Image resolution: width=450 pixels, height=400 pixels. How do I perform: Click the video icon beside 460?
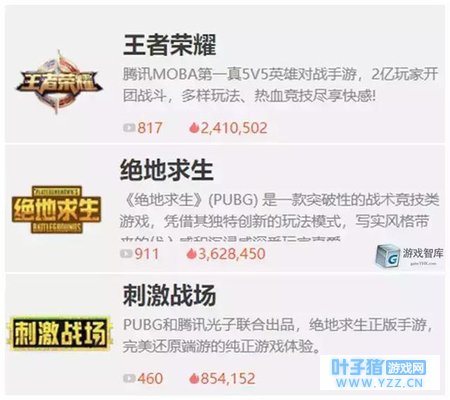point(129,379)
